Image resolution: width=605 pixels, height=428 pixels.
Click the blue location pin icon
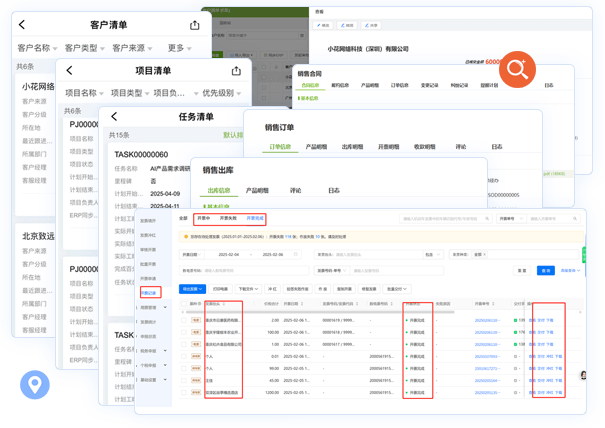tap(35, 385)
